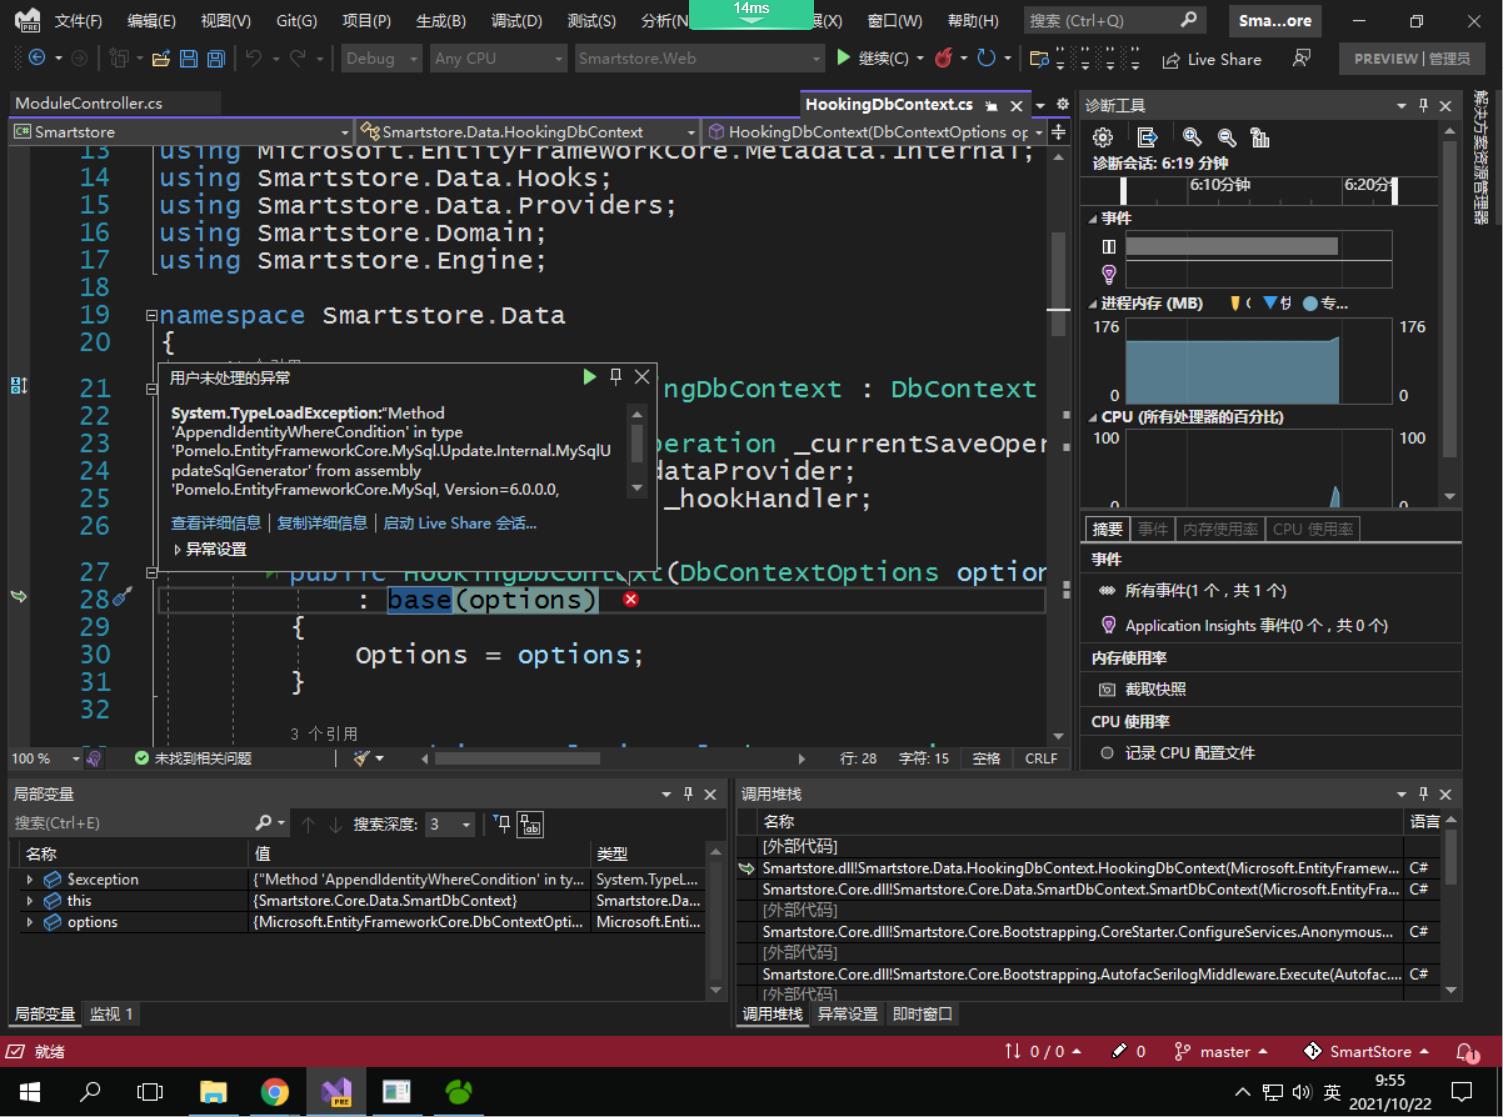Open a file using the Open File icon

162,59
